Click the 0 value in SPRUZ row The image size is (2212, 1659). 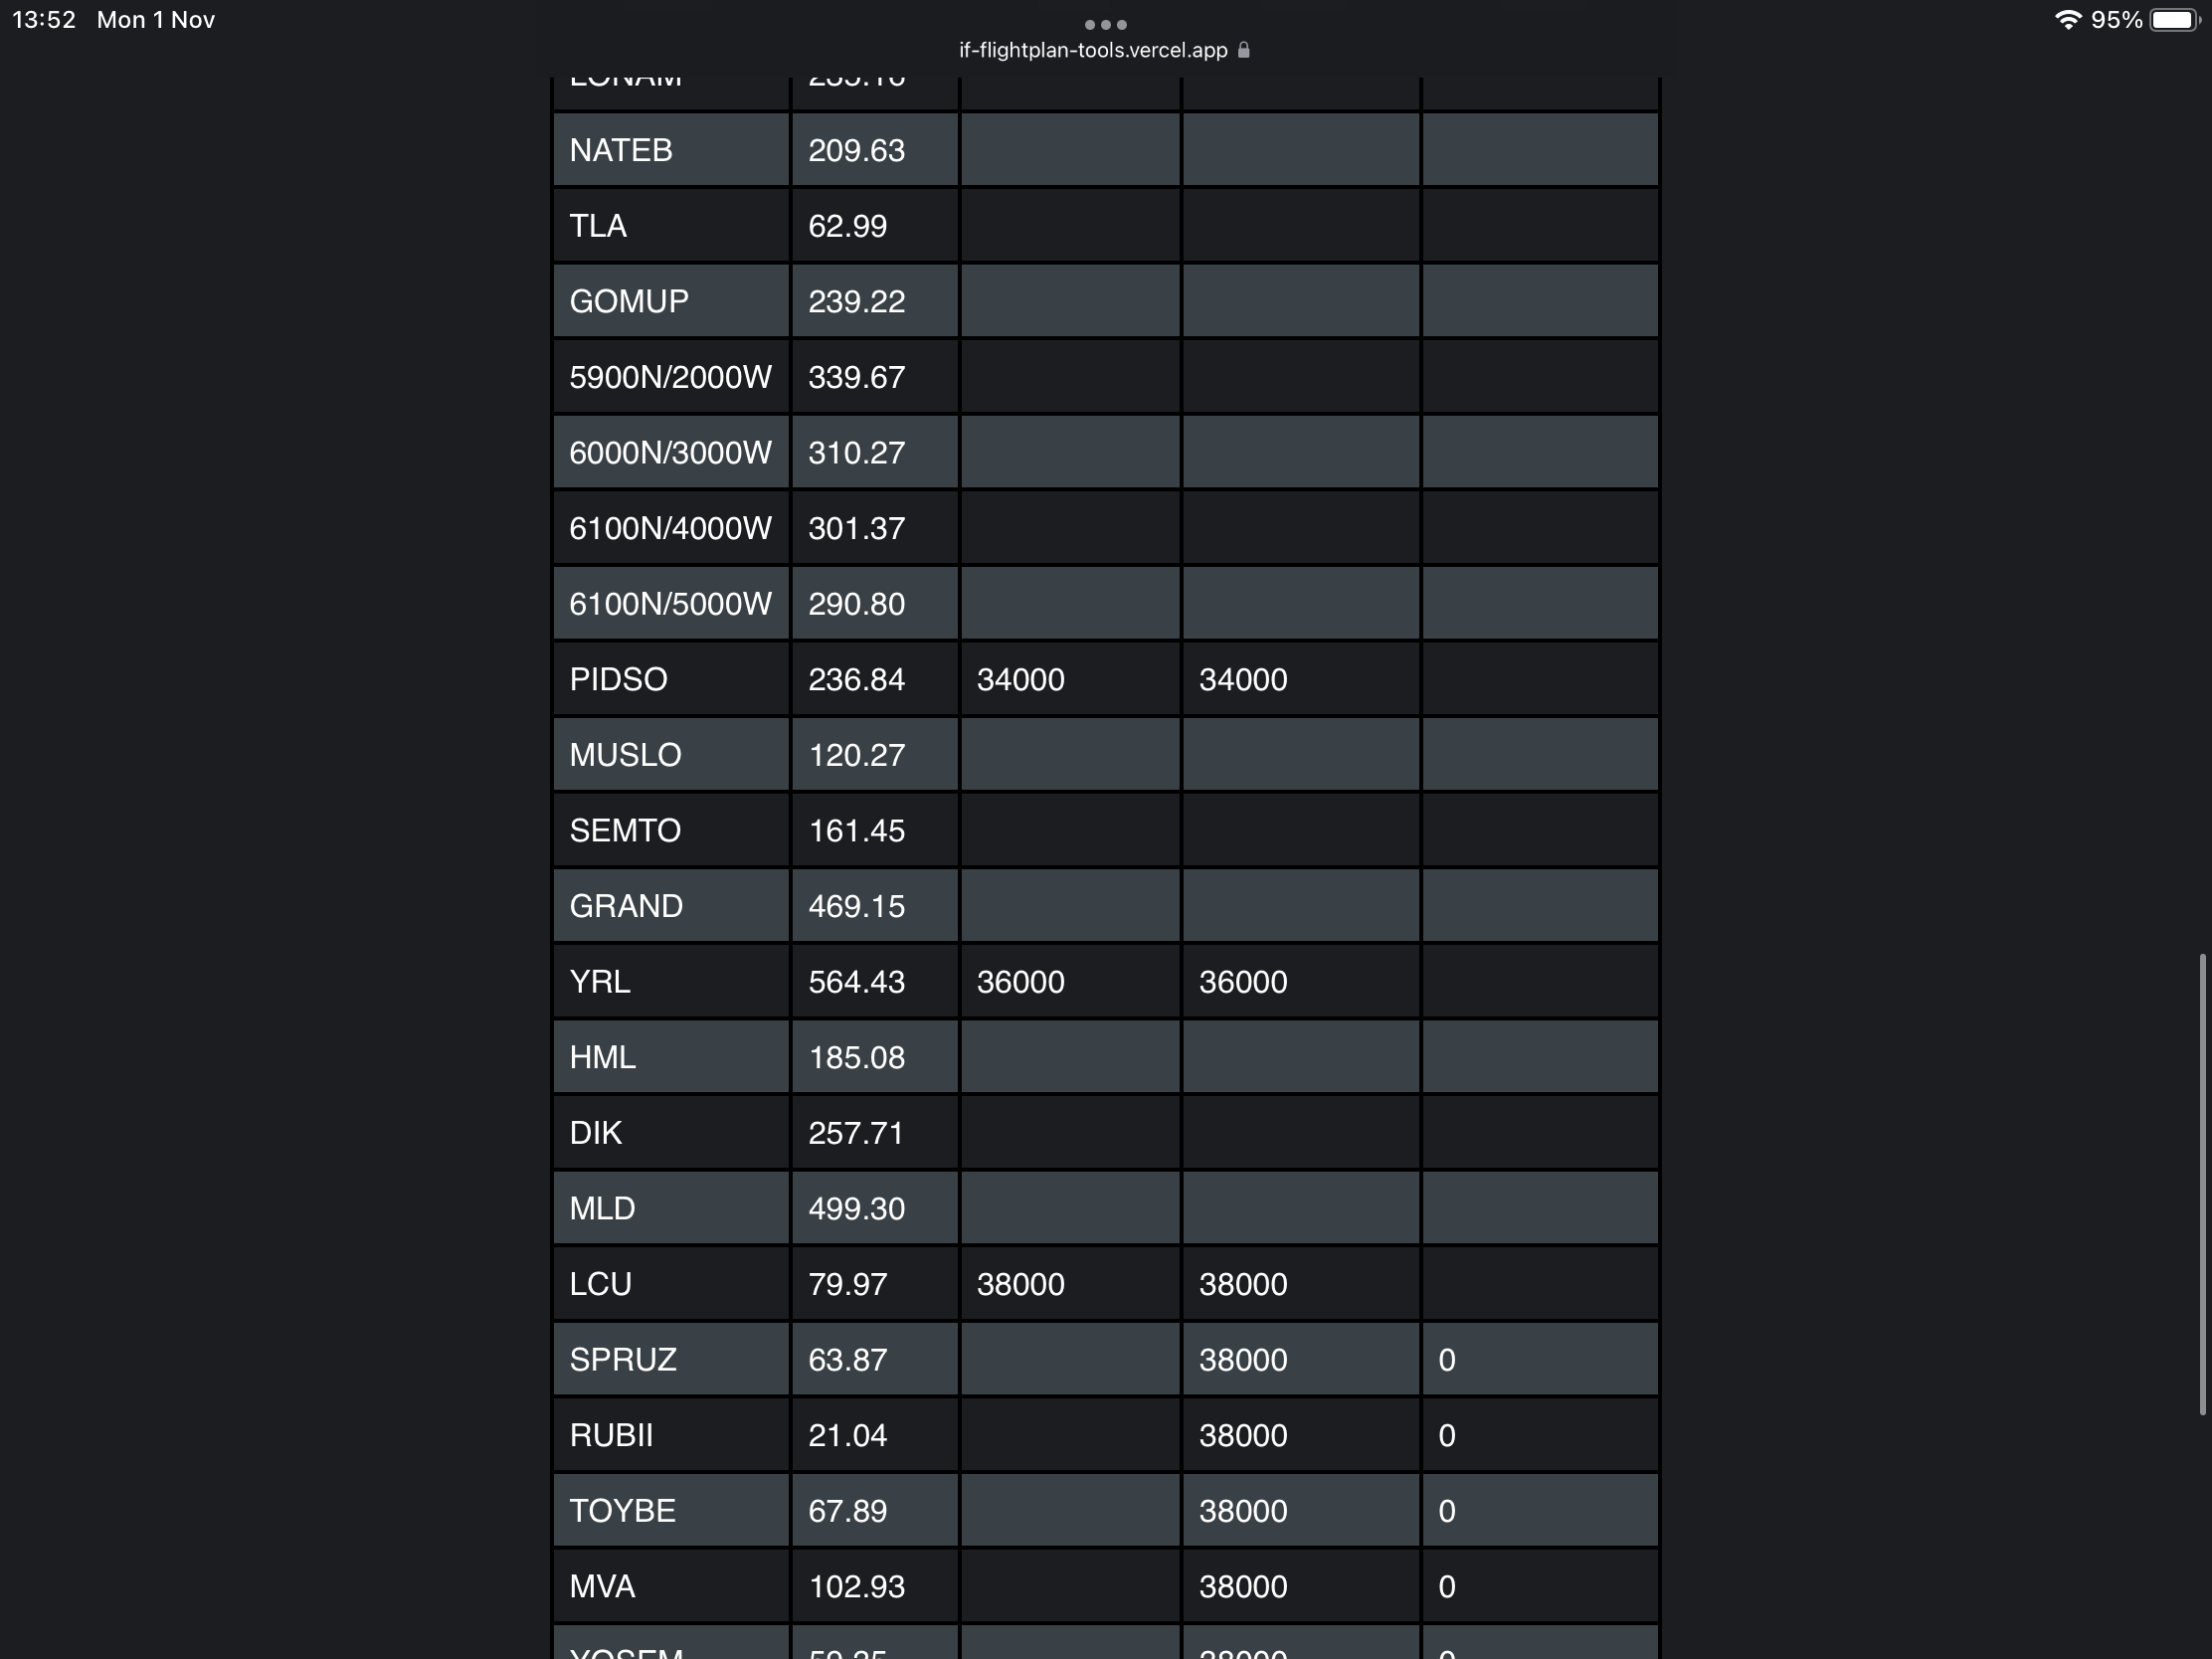(1446, 1360)
